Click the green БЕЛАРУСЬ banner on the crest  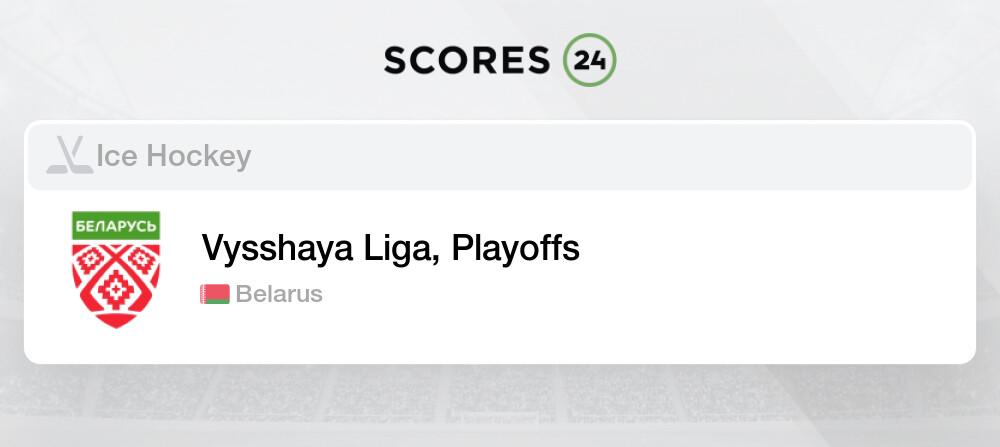[116, 225]
